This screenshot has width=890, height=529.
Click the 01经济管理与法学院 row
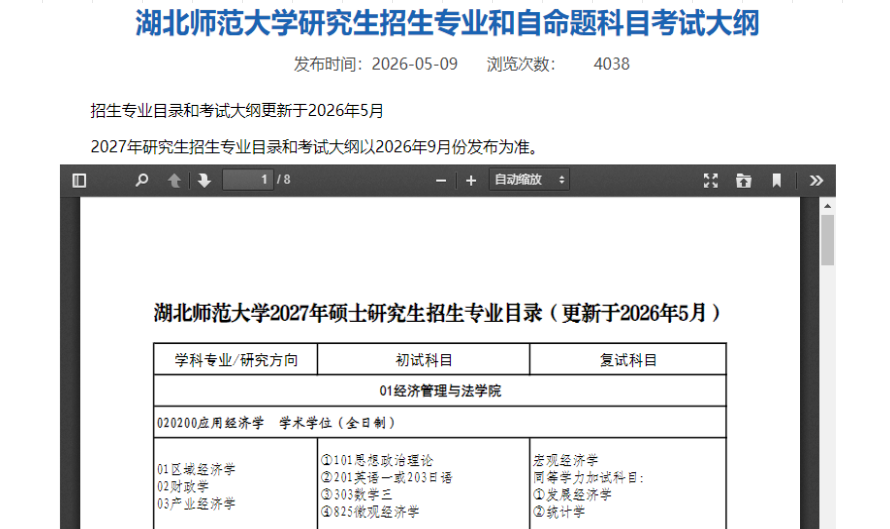tap(440, 391)
